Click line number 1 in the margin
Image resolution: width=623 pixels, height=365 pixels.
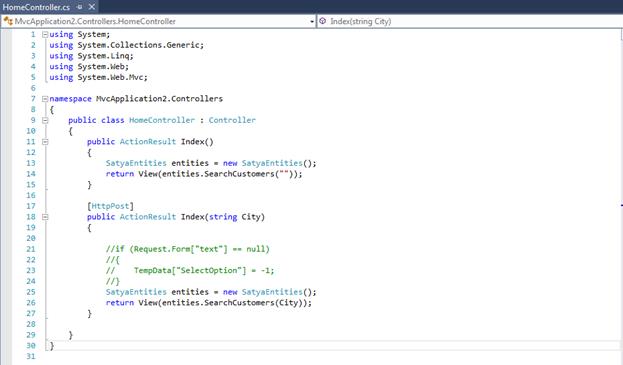tap(33, 35)
